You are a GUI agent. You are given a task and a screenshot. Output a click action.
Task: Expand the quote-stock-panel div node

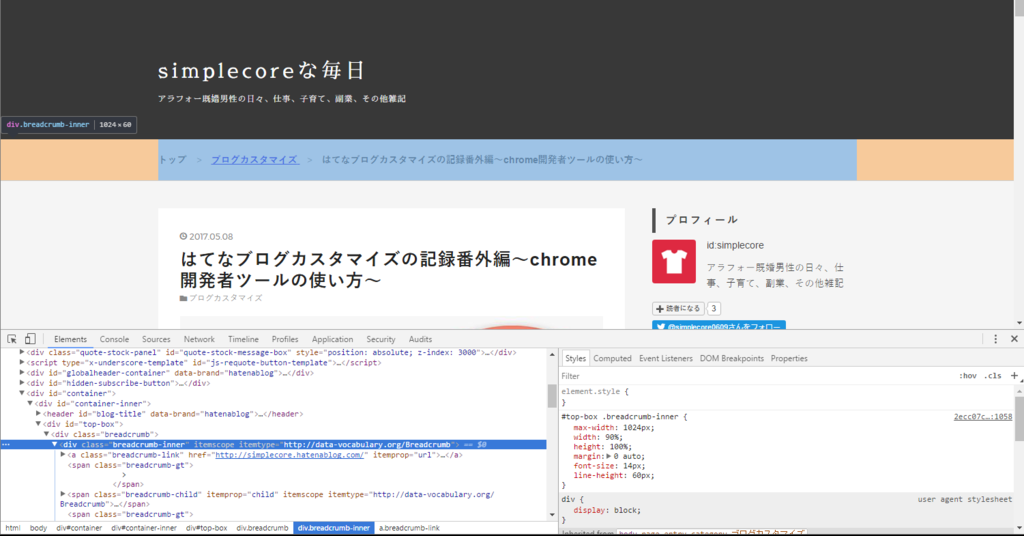click(22, 353)
